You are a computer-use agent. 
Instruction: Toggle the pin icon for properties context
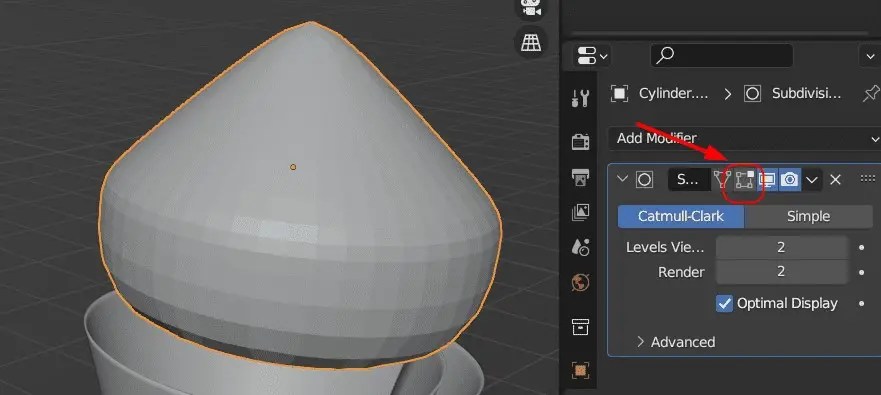[871, 94]
